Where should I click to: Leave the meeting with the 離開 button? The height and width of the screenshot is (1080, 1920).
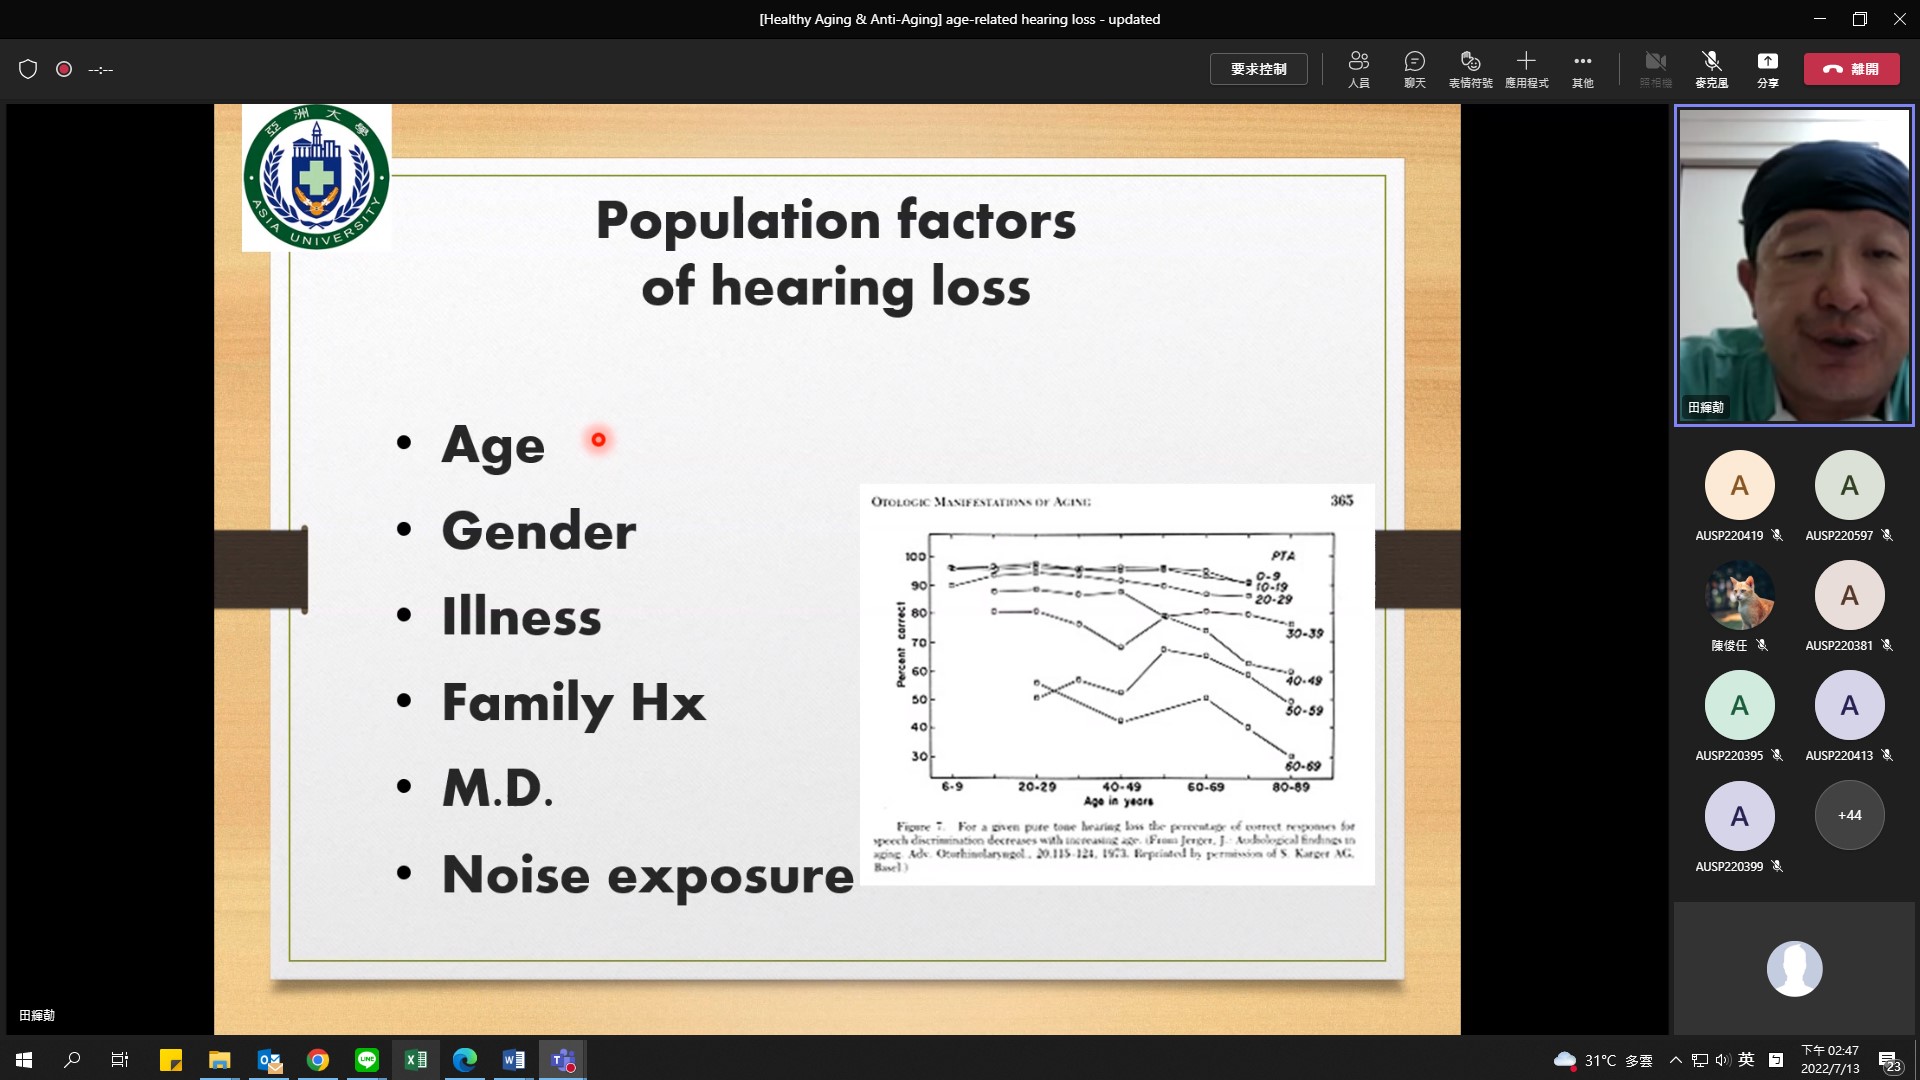[x=1851, y=69]
